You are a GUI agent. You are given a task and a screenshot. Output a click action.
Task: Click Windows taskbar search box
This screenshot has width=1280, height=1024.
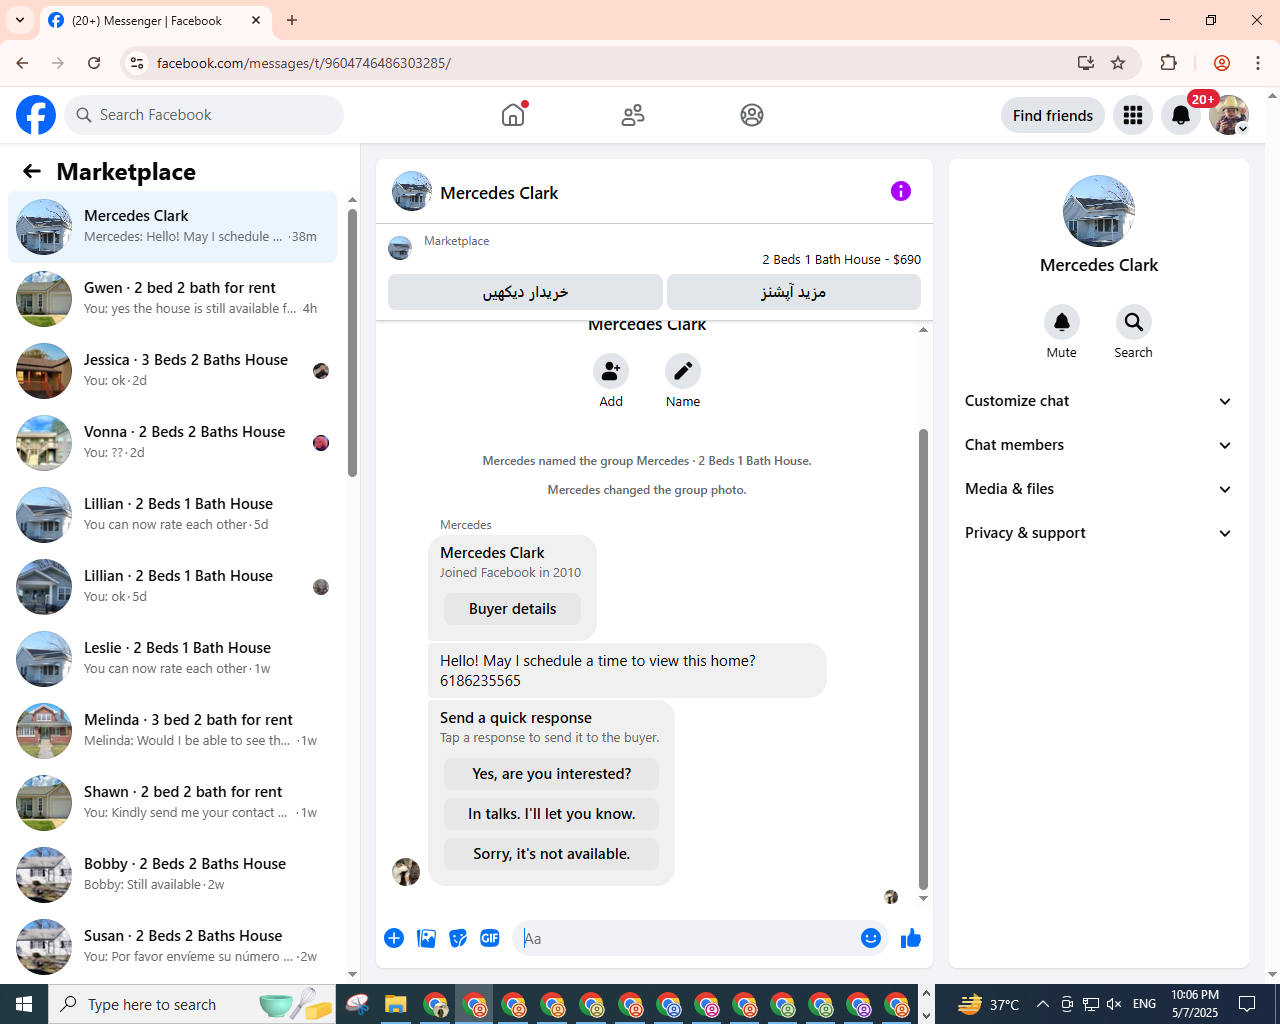[193, 1004]
